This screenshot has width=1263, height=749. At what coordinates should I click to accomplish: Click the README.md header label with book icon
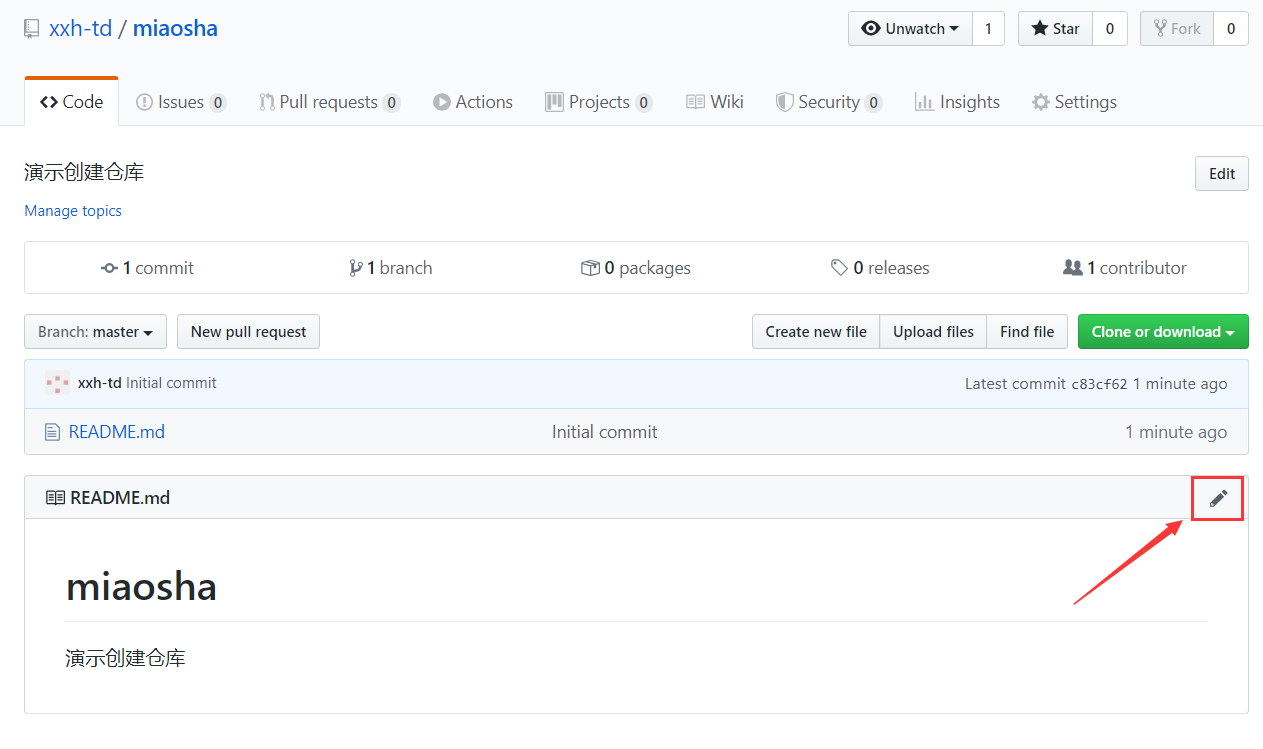click(108, 498)
